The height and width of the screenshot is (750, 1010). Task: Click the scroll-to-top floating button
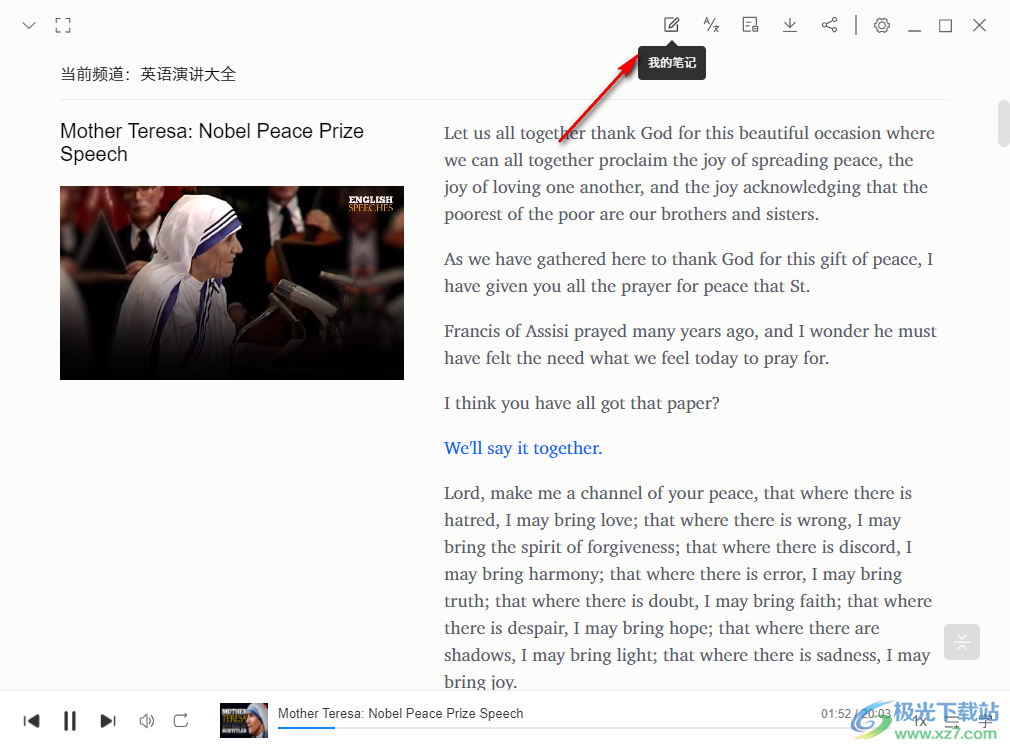pos(962,642)
